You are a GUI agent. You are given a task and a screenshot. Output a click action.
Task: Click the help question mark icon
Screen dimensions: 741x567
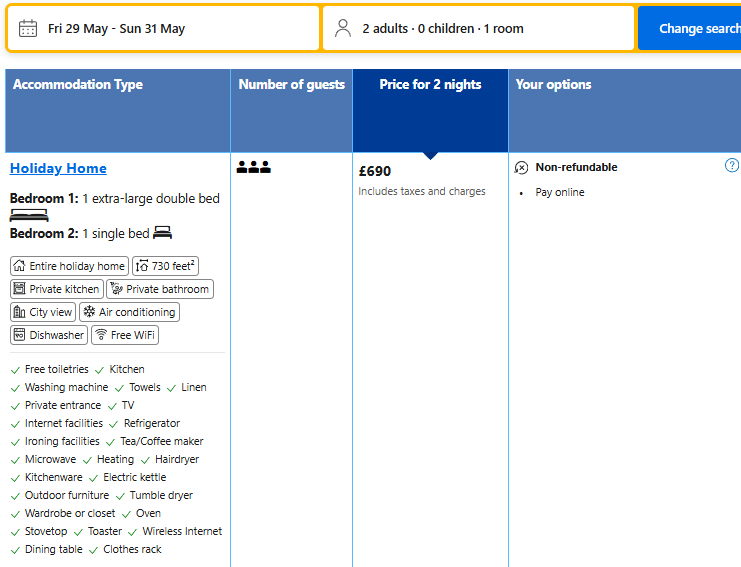coord(731,166)
